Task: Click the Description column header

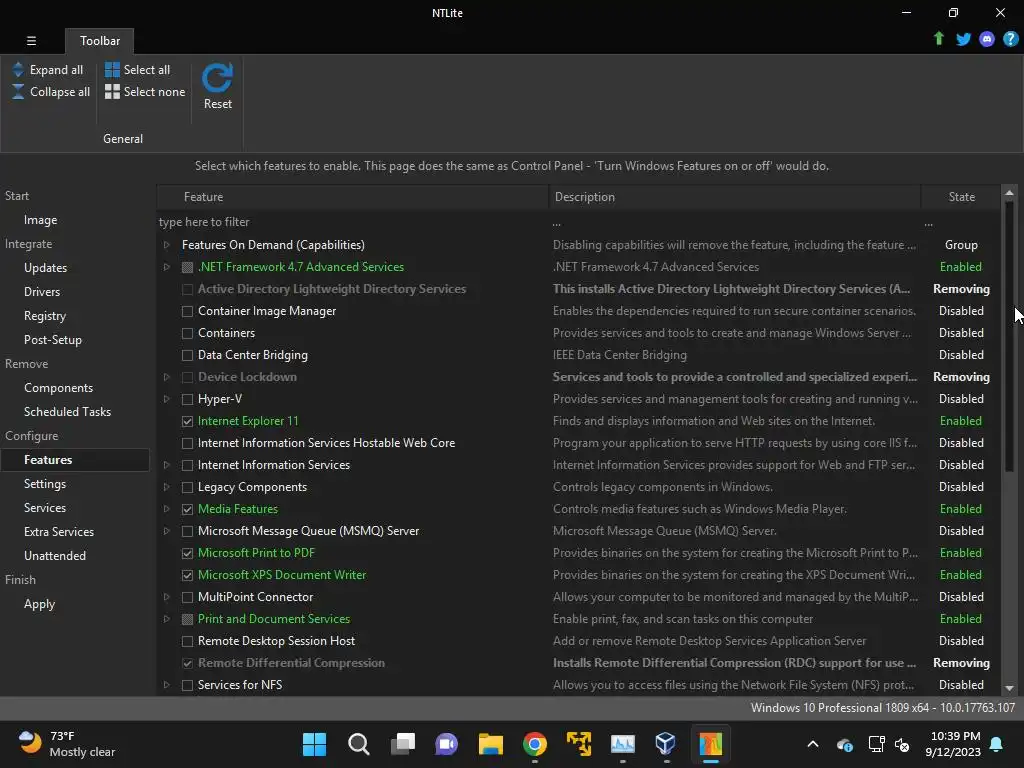Action: coord(735,197)
